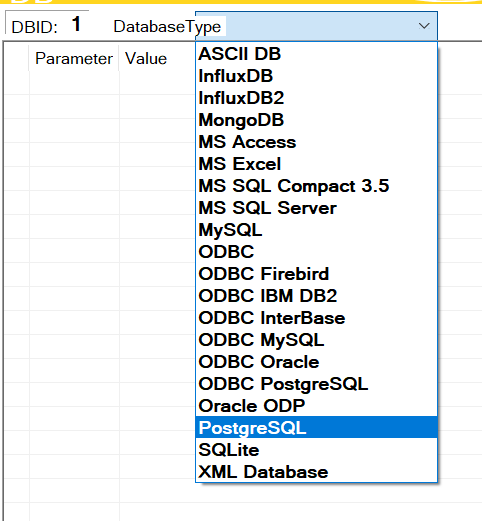The image size is (482, 521).
Task: Select highlighted PostgreSQL entry
Action: point(316,427)
